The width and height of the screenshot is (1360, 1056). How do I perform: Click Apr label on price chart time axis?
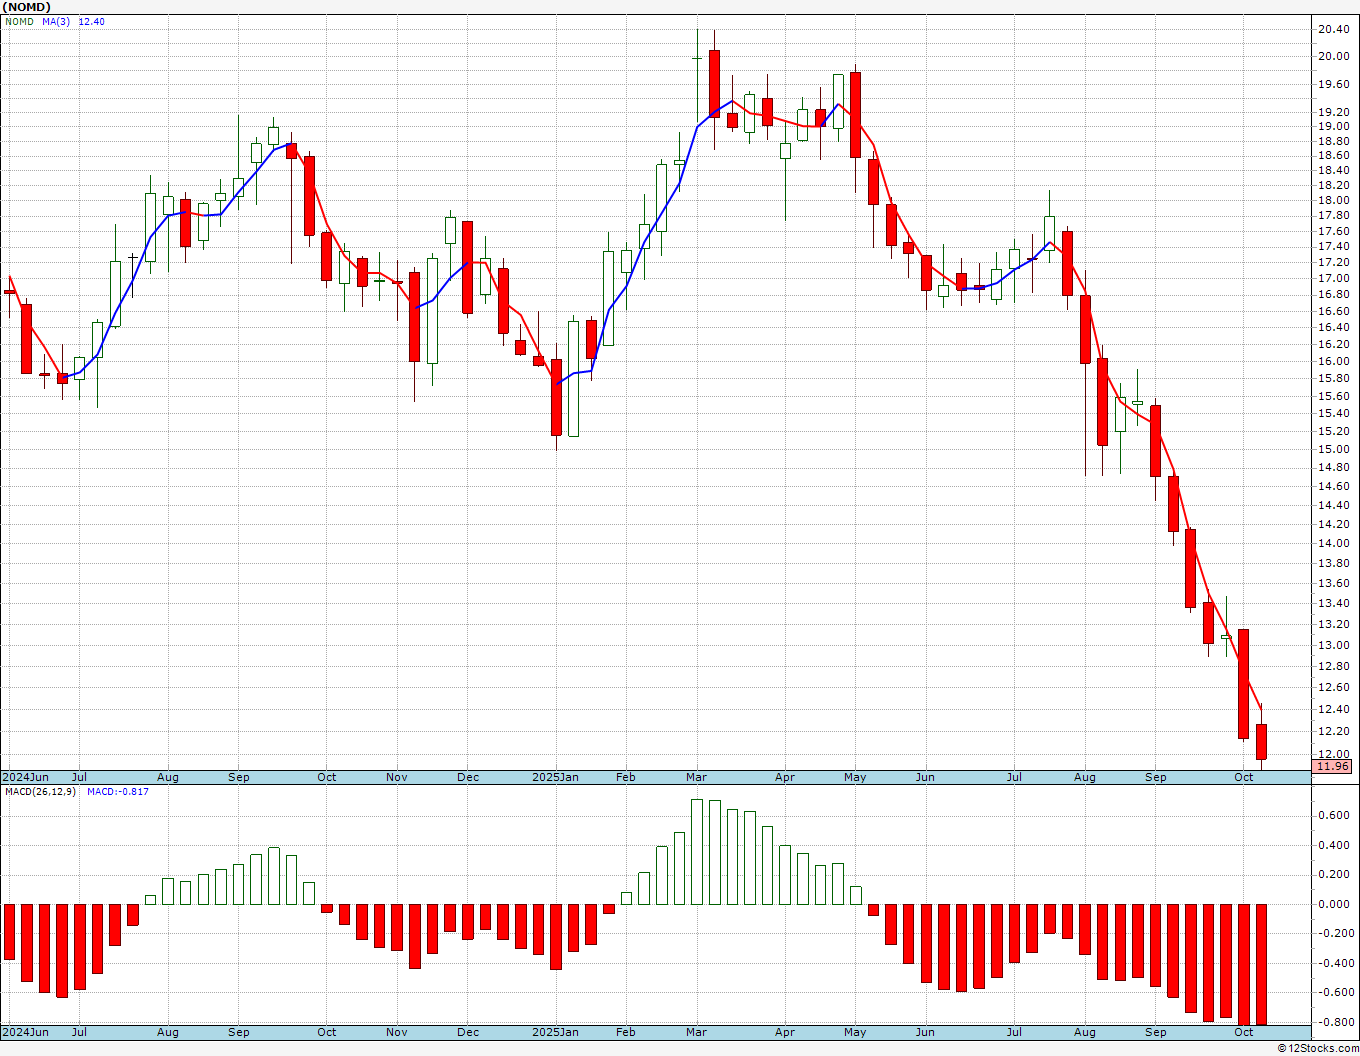(785, 777)
